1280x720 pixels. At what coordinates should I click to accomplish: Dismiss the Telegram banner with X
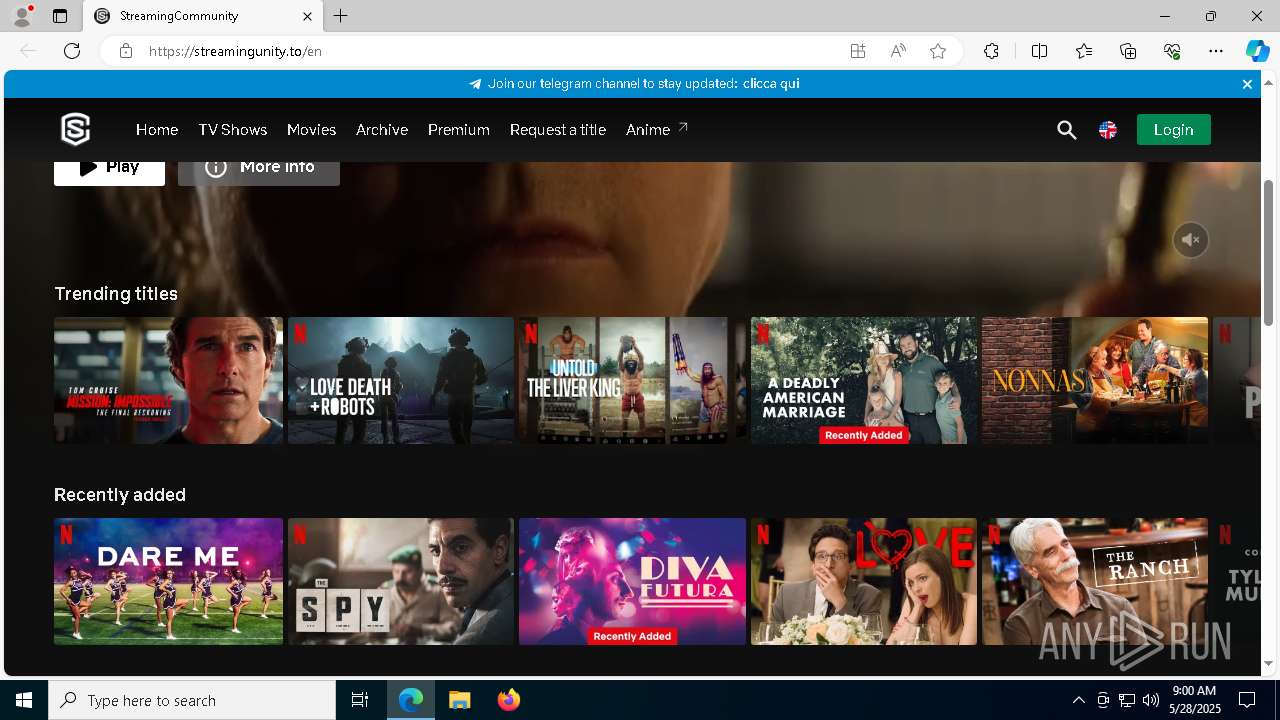click(x=1247, y=84)
